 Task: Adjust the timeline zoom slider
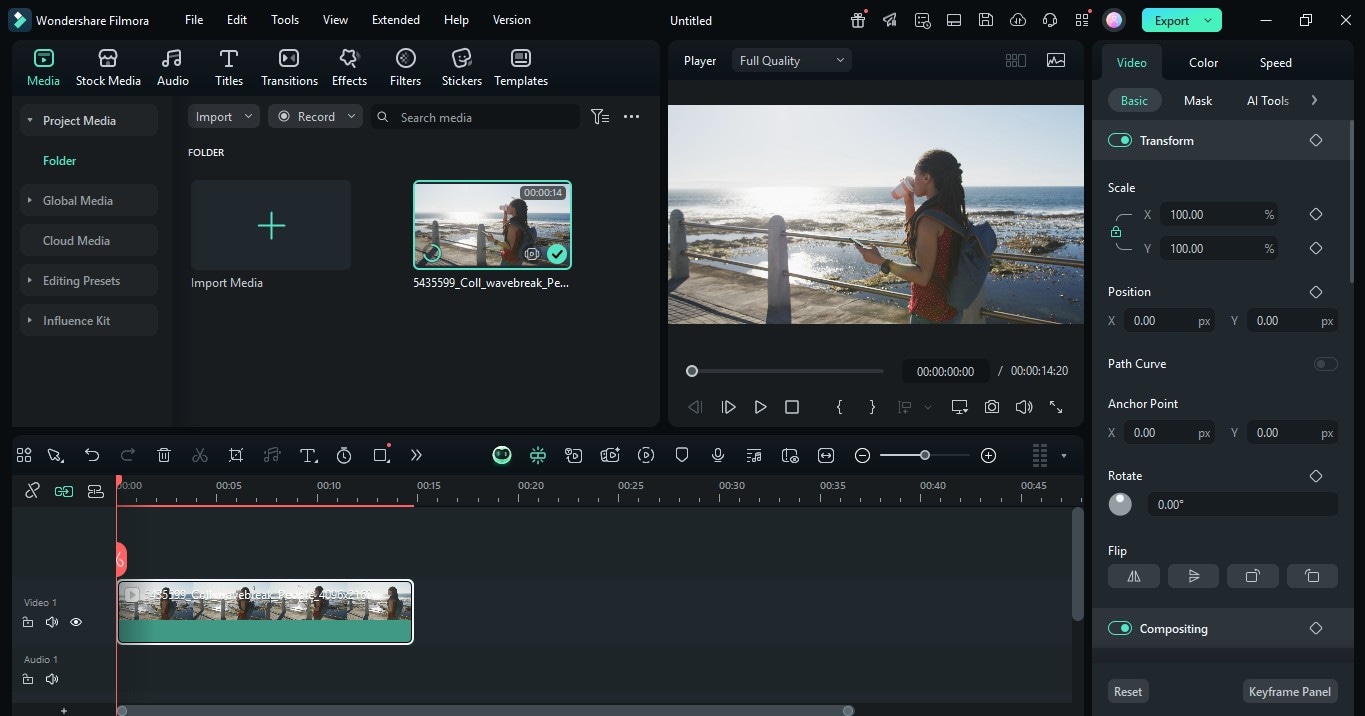pyautogui.click(x=923, y=455)
